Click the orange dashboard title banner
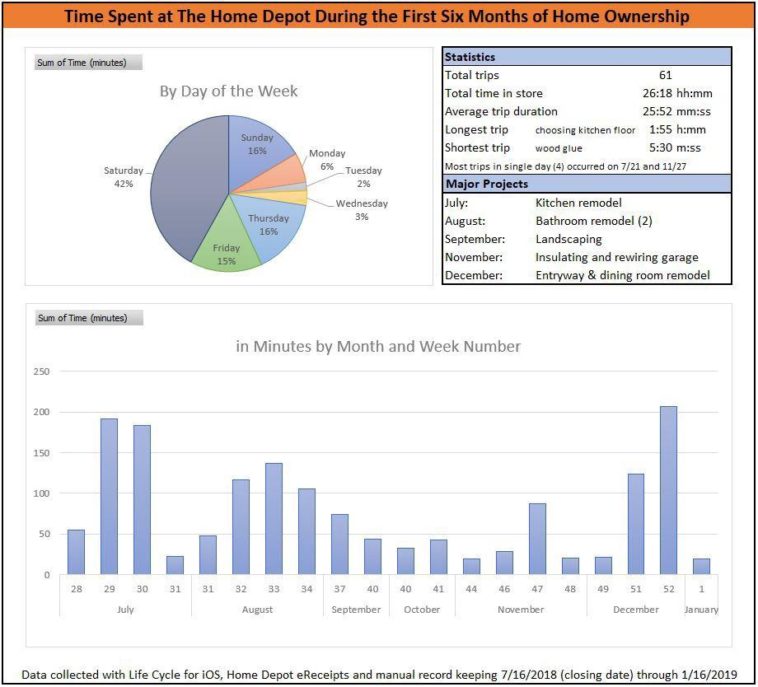Image resolution: width=758 pixels, height=687 pixels. pos(378,17)
